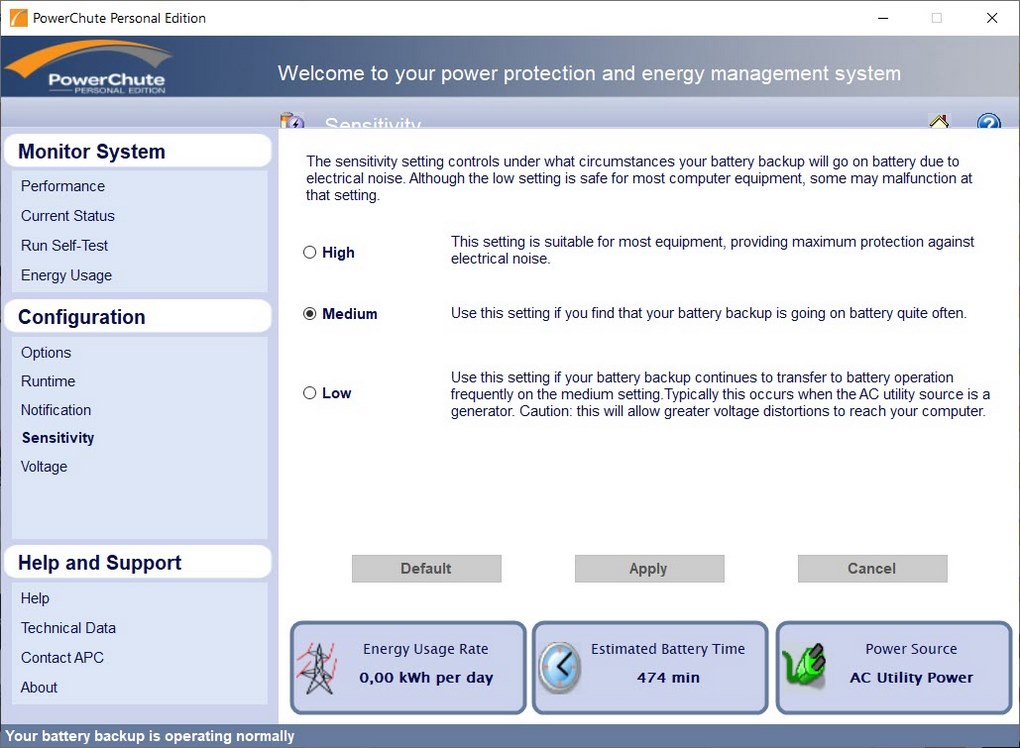Screen dimensions: 1020x748
Task: Click the Low setting description text
Action: [720, 394]
